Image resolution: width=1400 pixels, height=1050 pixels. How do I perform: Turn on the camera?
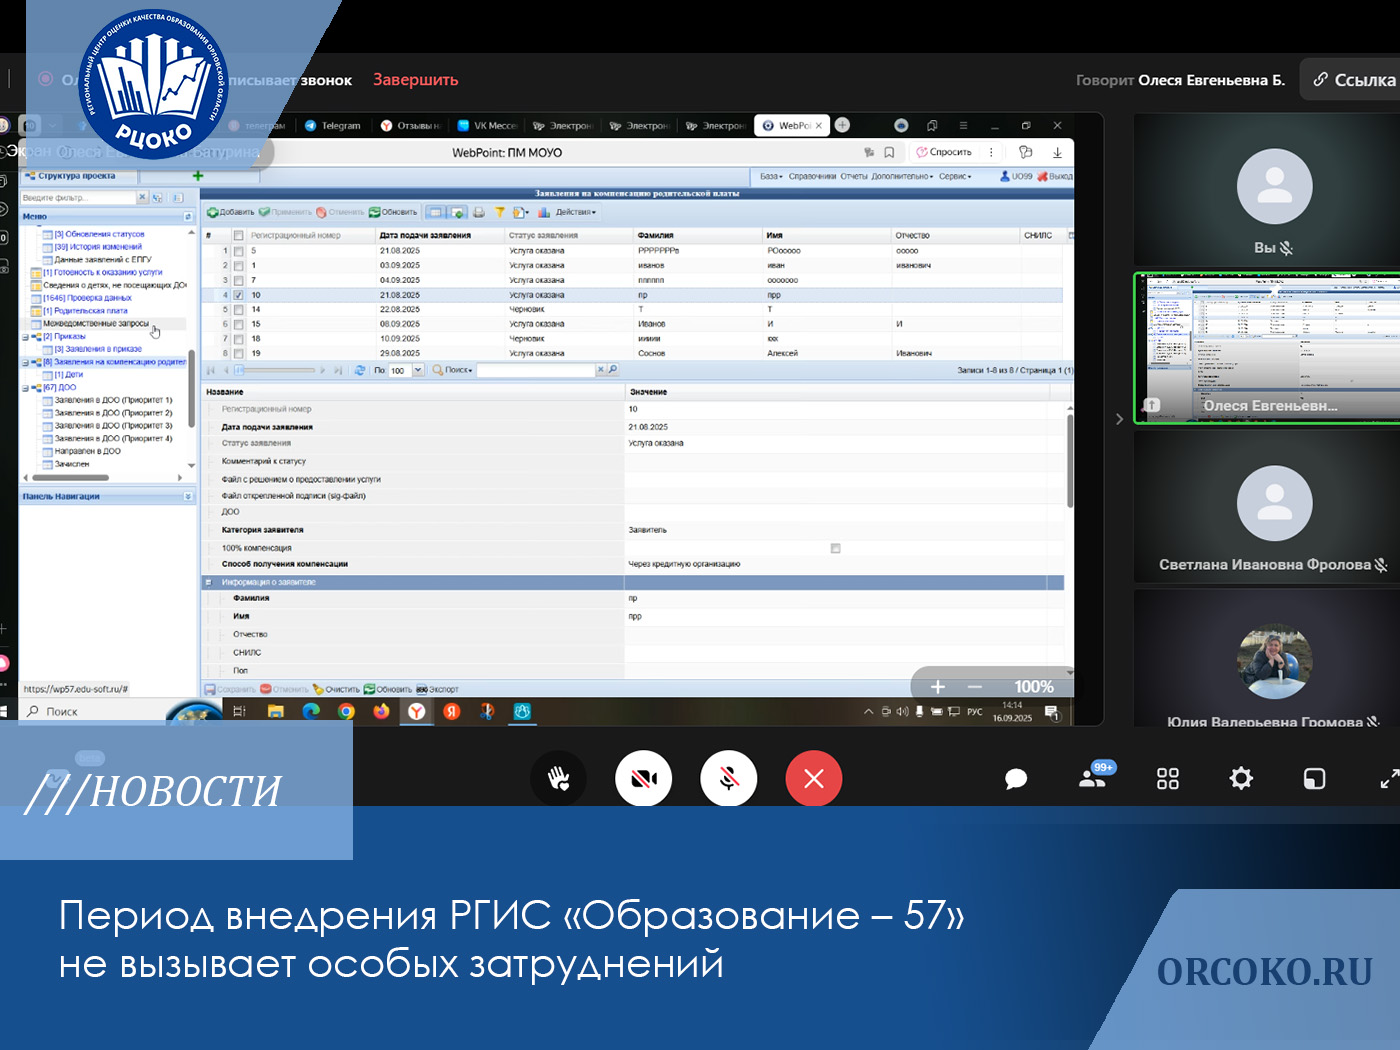(643, 778)
